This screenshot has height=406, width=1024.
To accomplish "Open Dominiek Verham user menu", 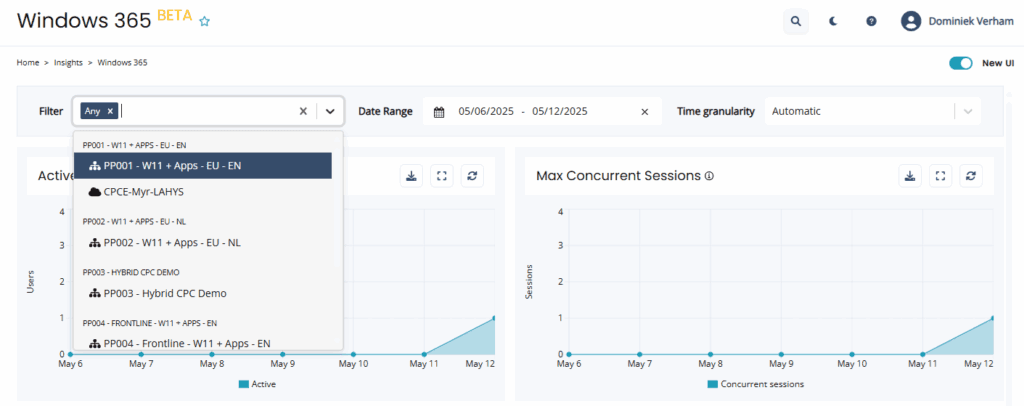I will coord(957,20).
